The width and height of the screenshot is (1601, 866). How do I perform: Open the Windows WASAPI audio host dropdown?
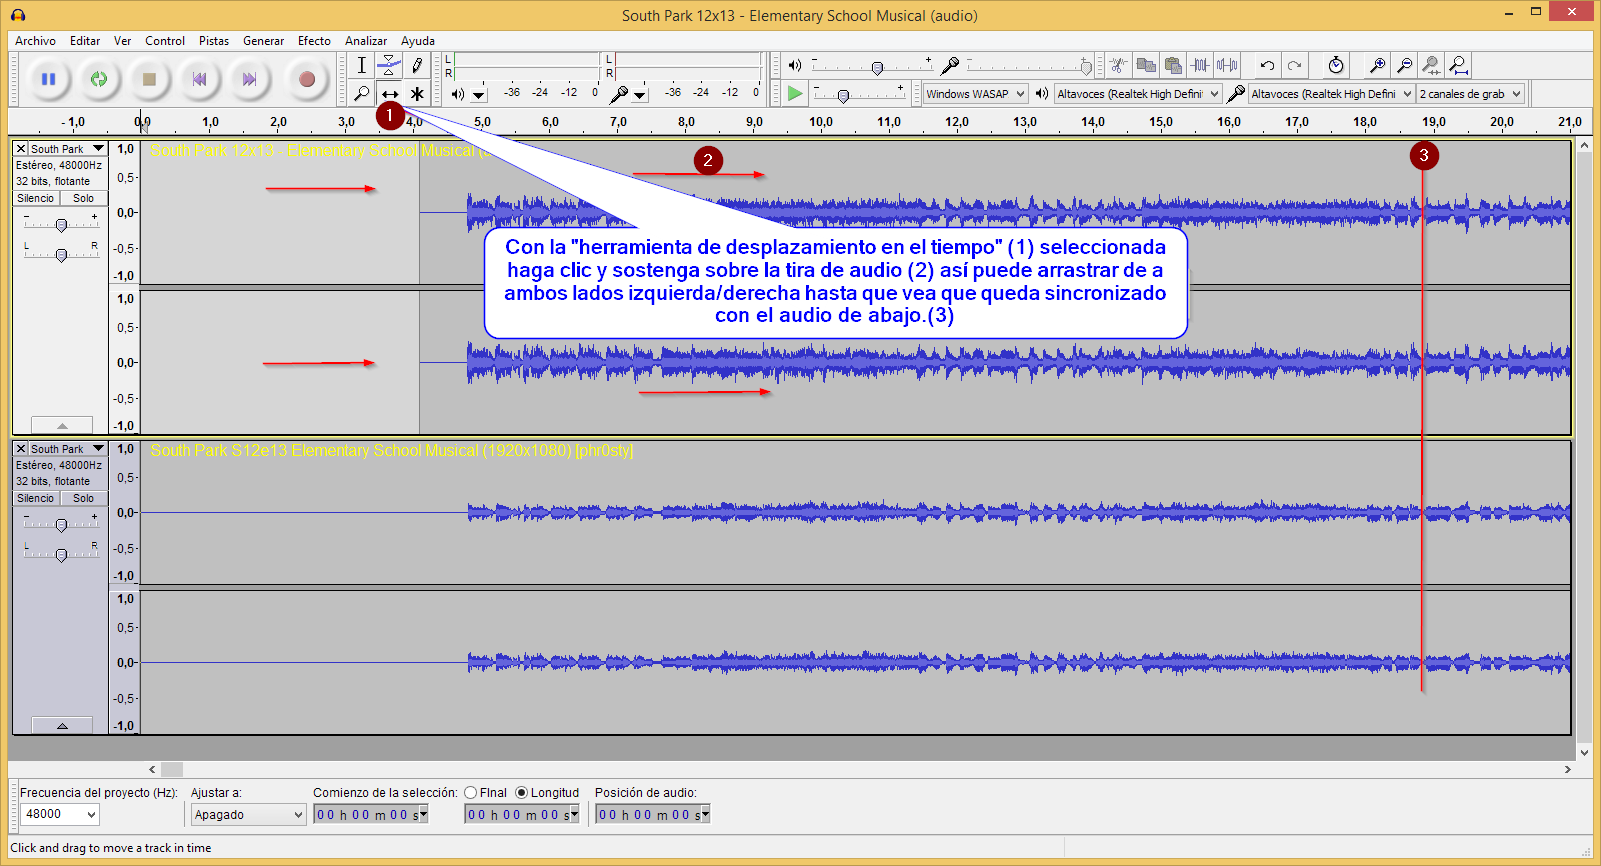[976, 94]
